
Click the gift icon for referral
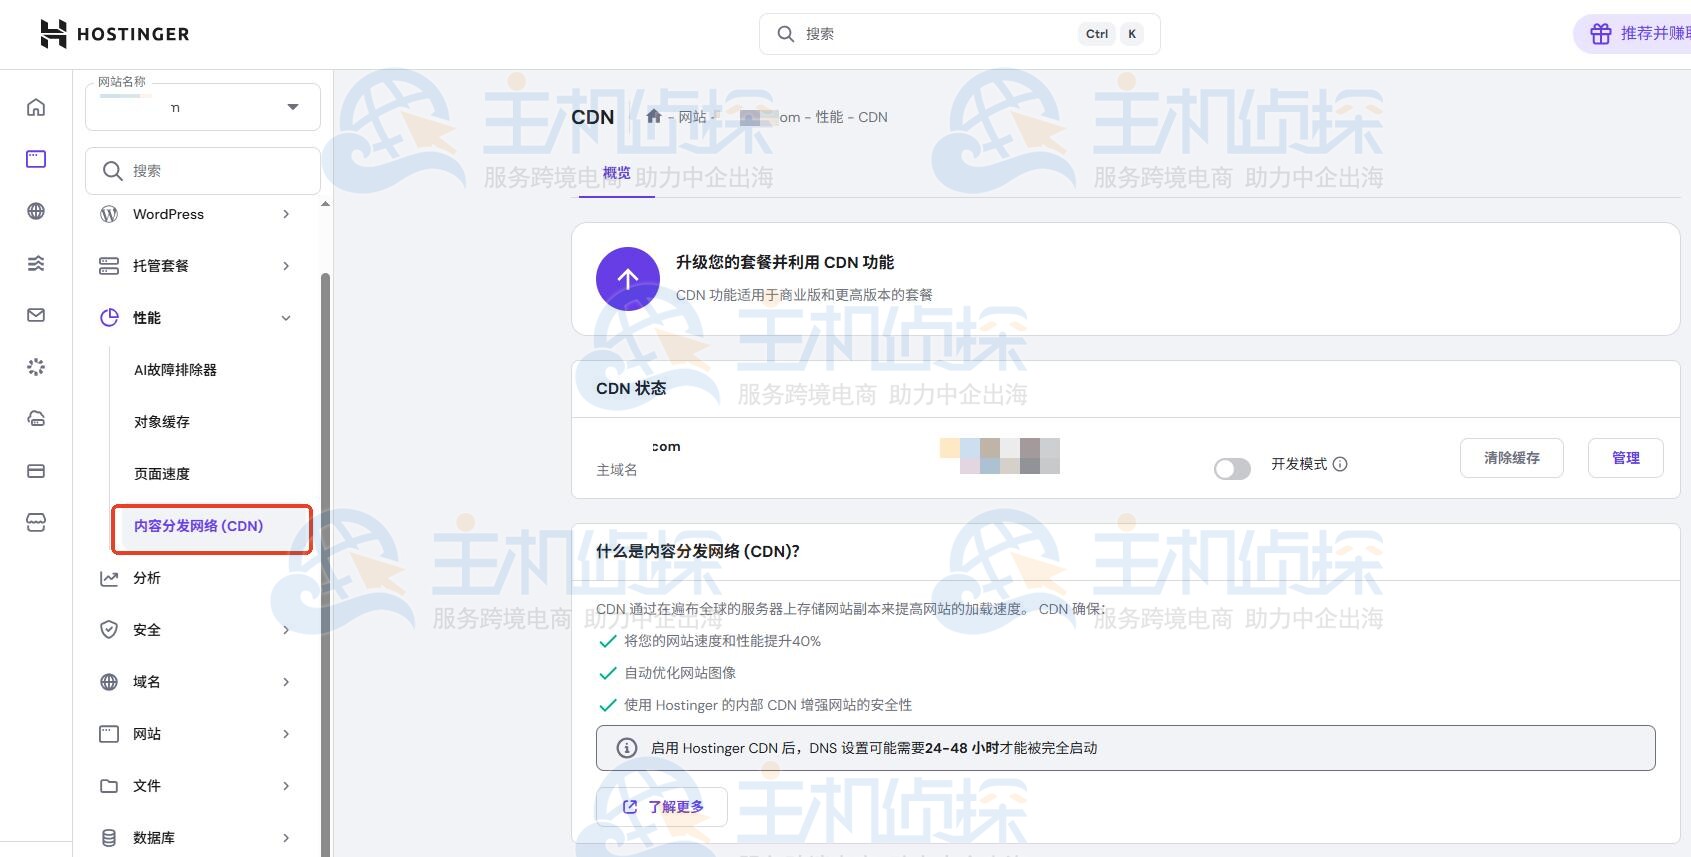[1601, 34]
